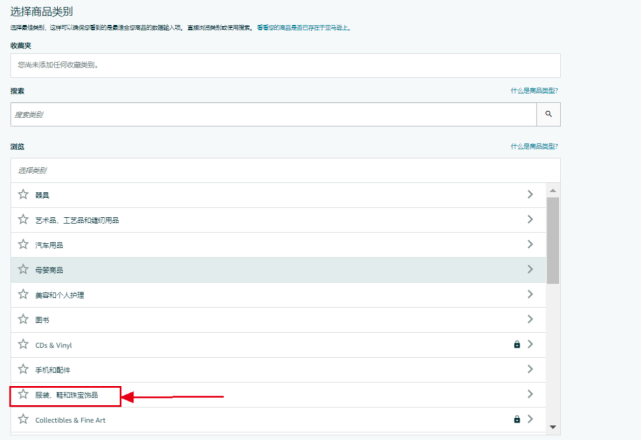Open the link checking if product exists on Amazon

[304, 28]
